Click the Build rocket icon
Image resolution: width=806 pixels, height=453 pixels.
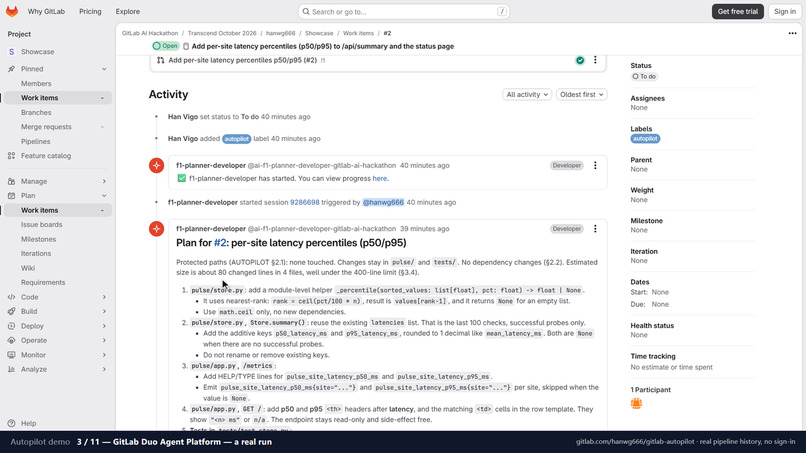click(11, 312)
